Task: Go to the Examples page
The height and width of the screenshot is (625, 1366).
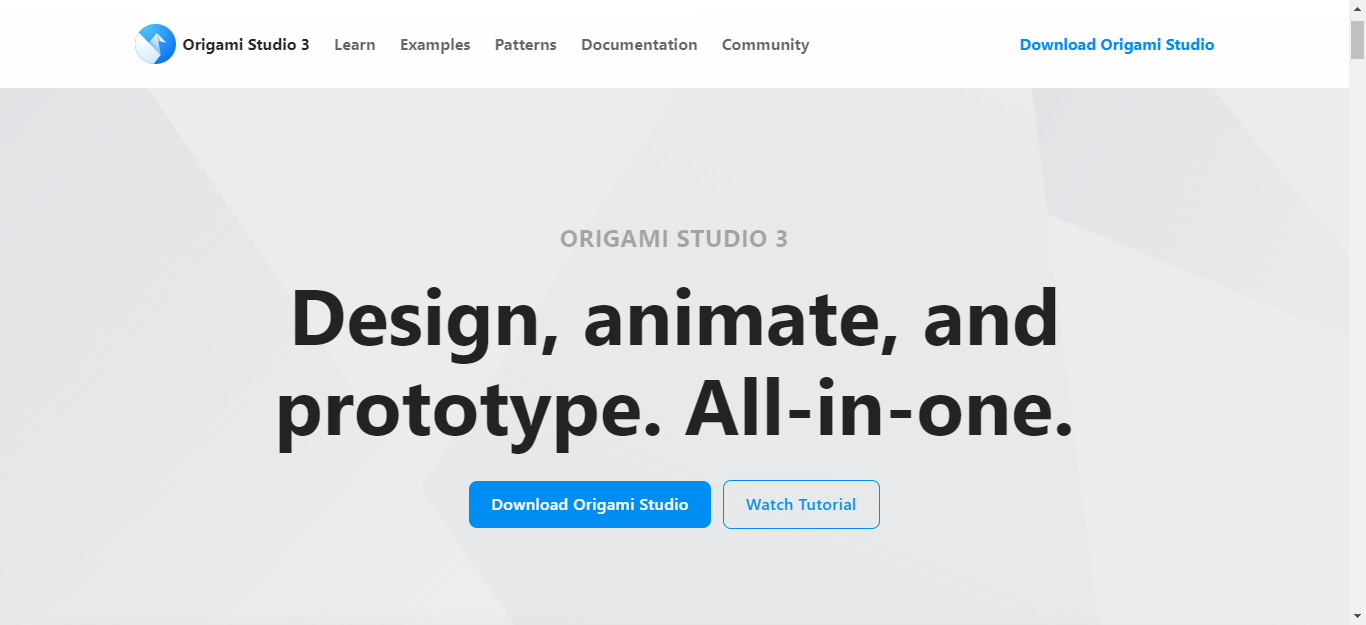Action: click(x=435, y=45)
